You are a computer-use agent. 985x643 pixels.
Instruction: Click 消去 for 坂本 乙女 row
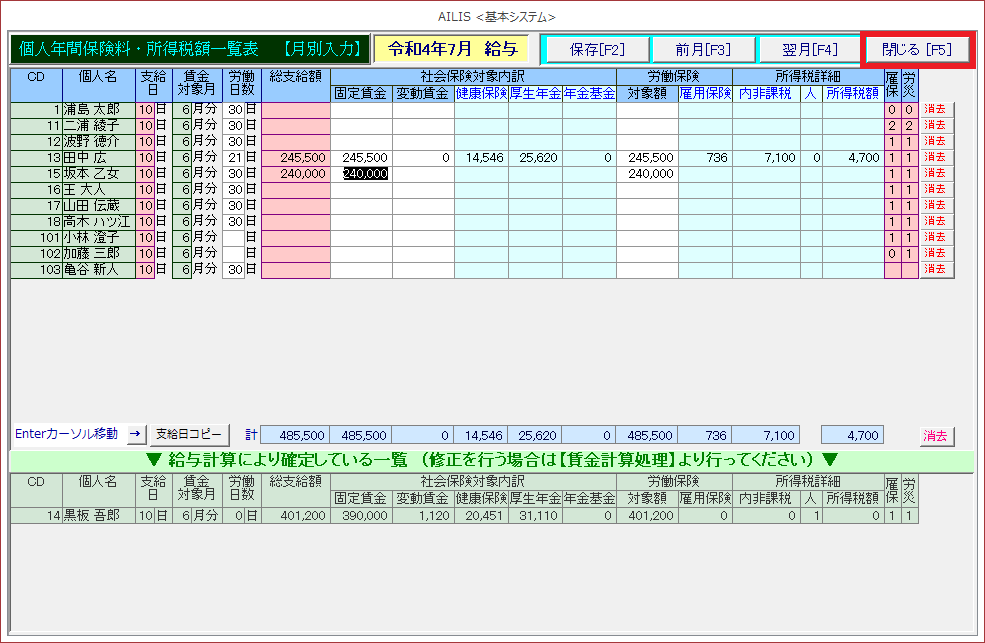pyautogui.click(x=936, y=174)
